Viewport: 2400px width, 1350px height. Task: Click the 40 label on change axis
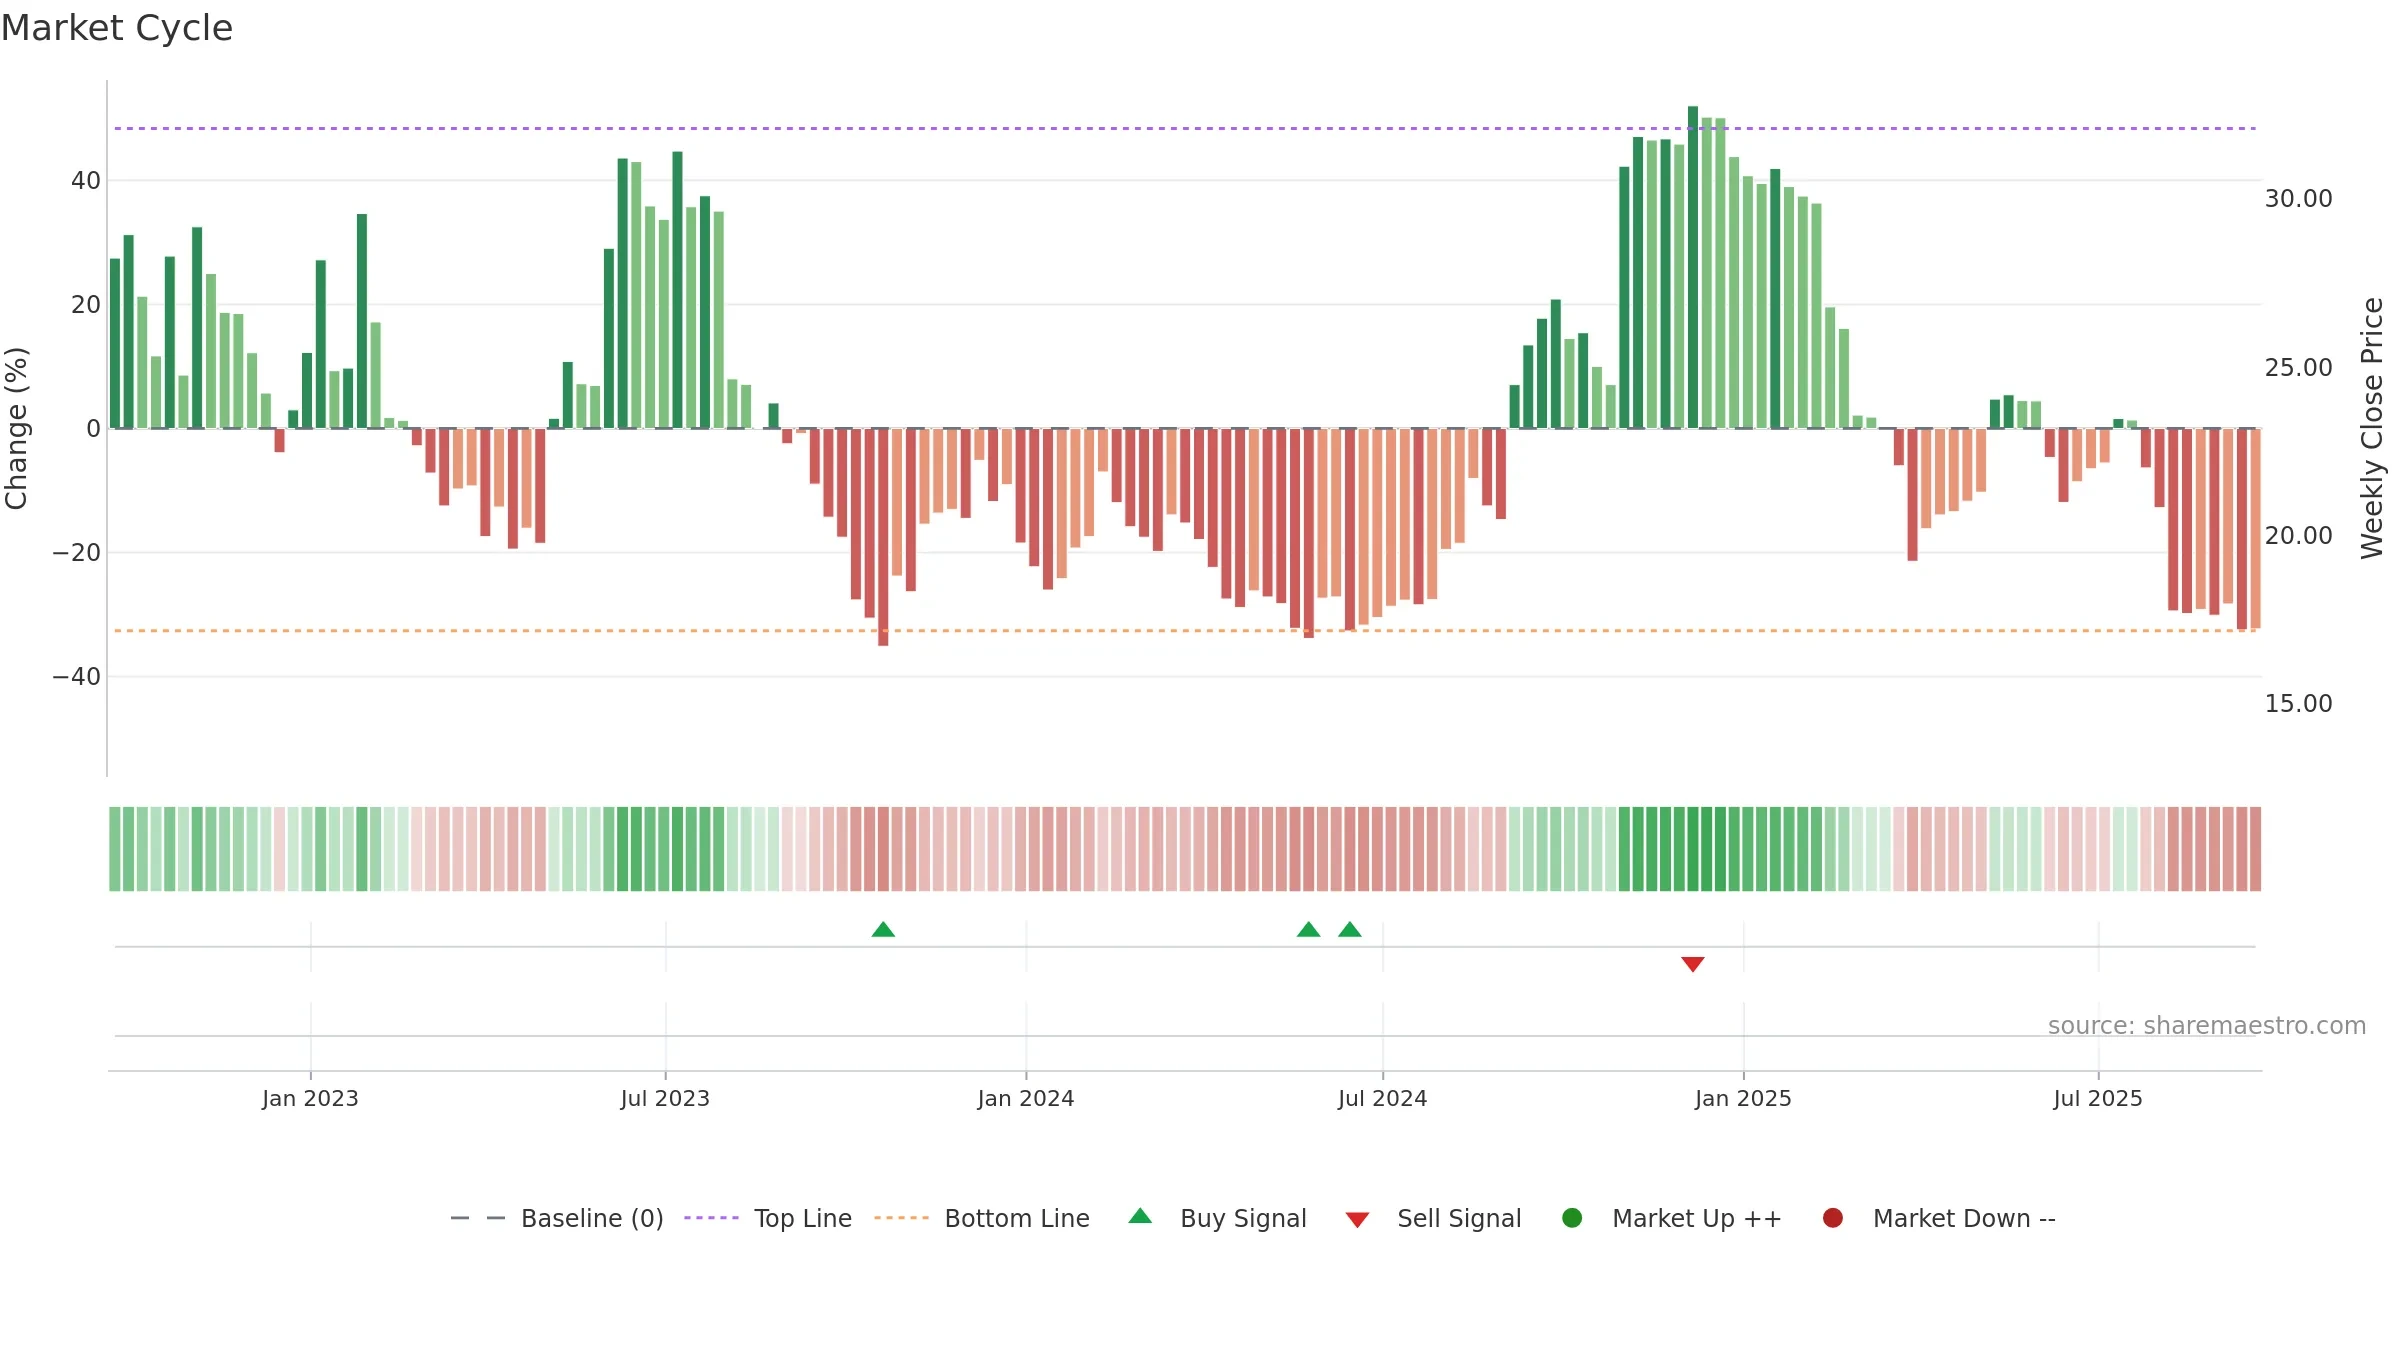coord(86,181)
